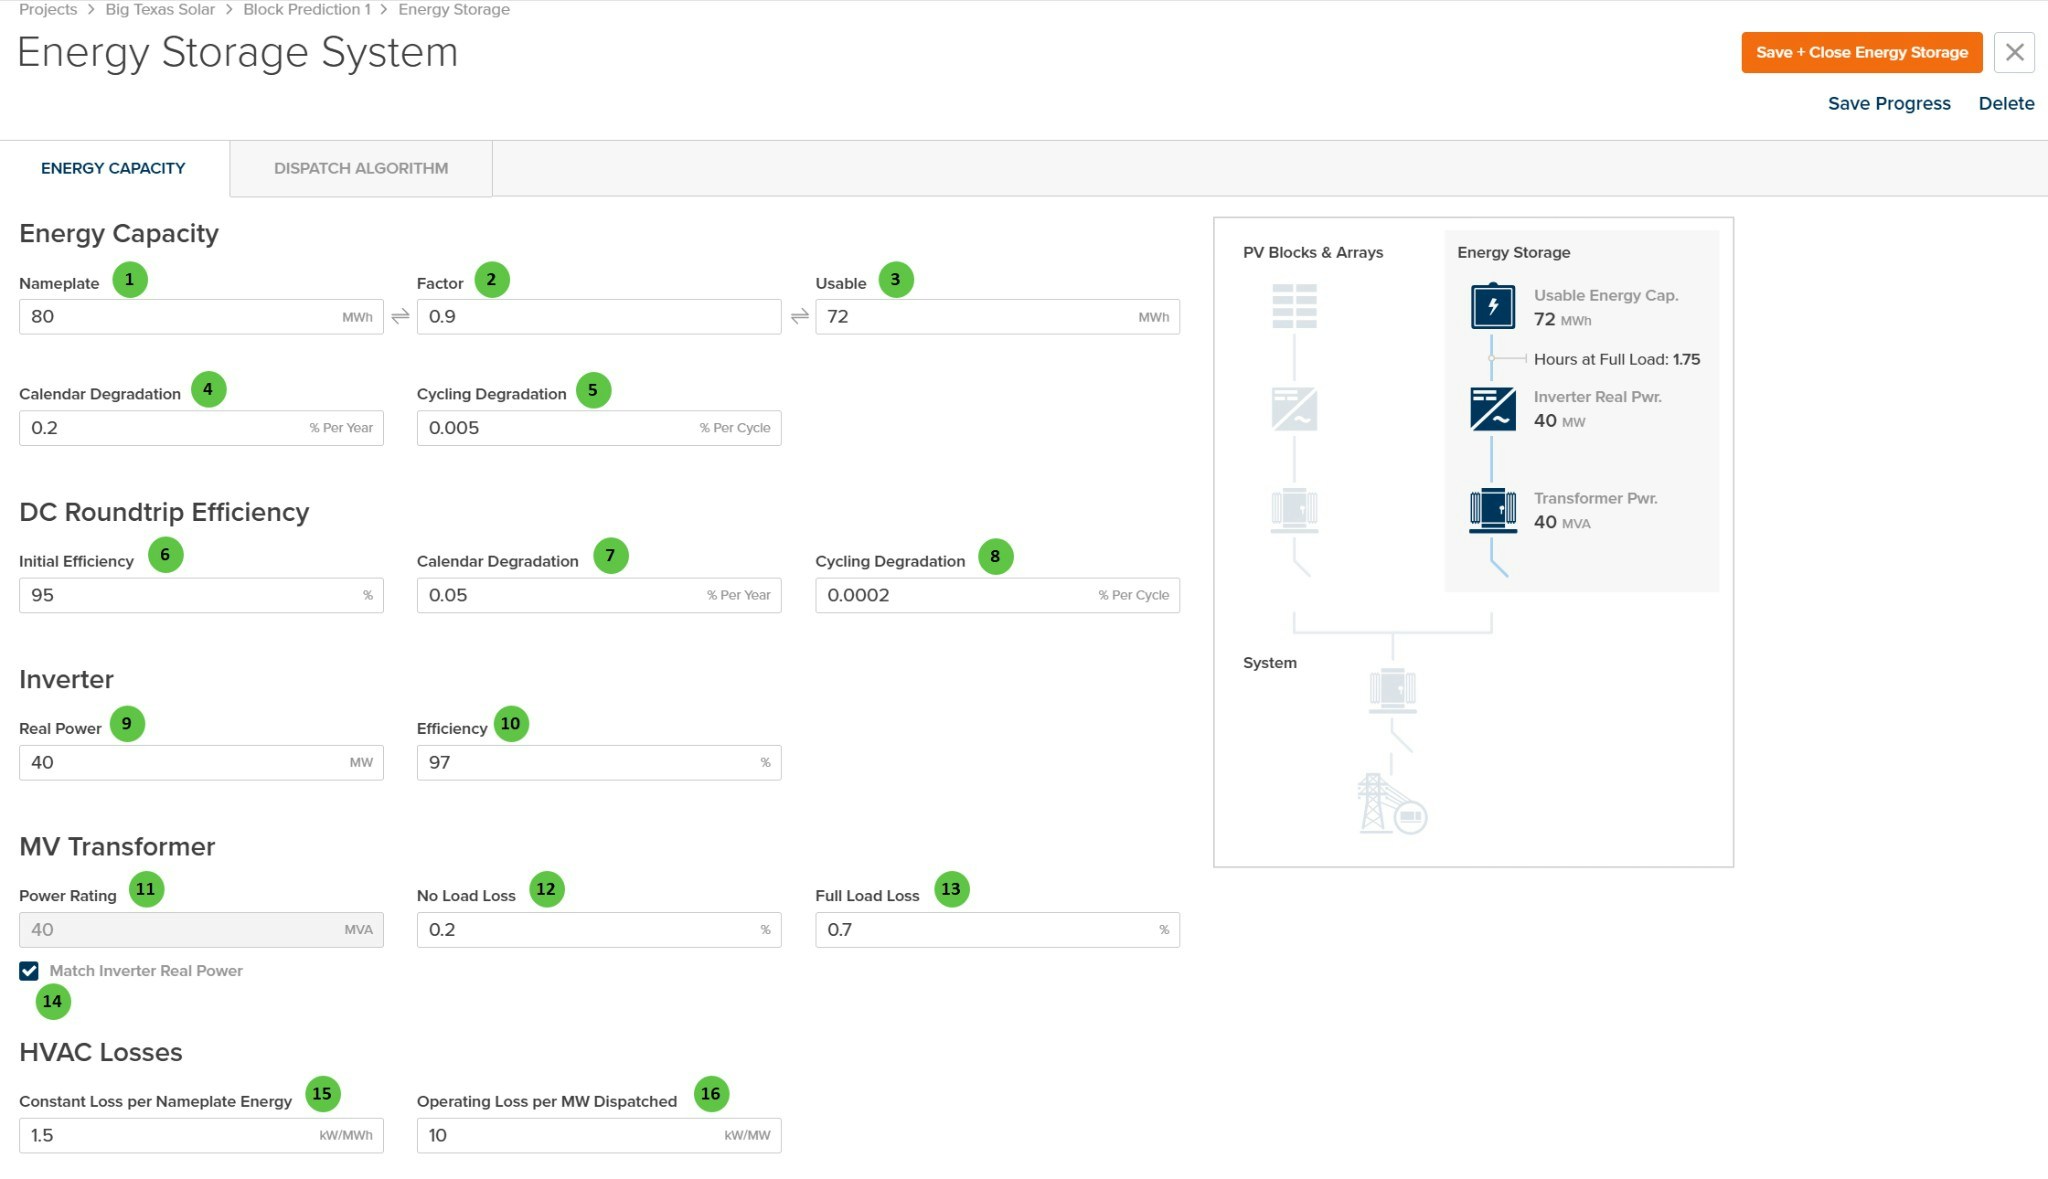Screen dimensions: 2048x1179
Task: Click Save + Close Energy Storage button
Action: [1861, 52]
